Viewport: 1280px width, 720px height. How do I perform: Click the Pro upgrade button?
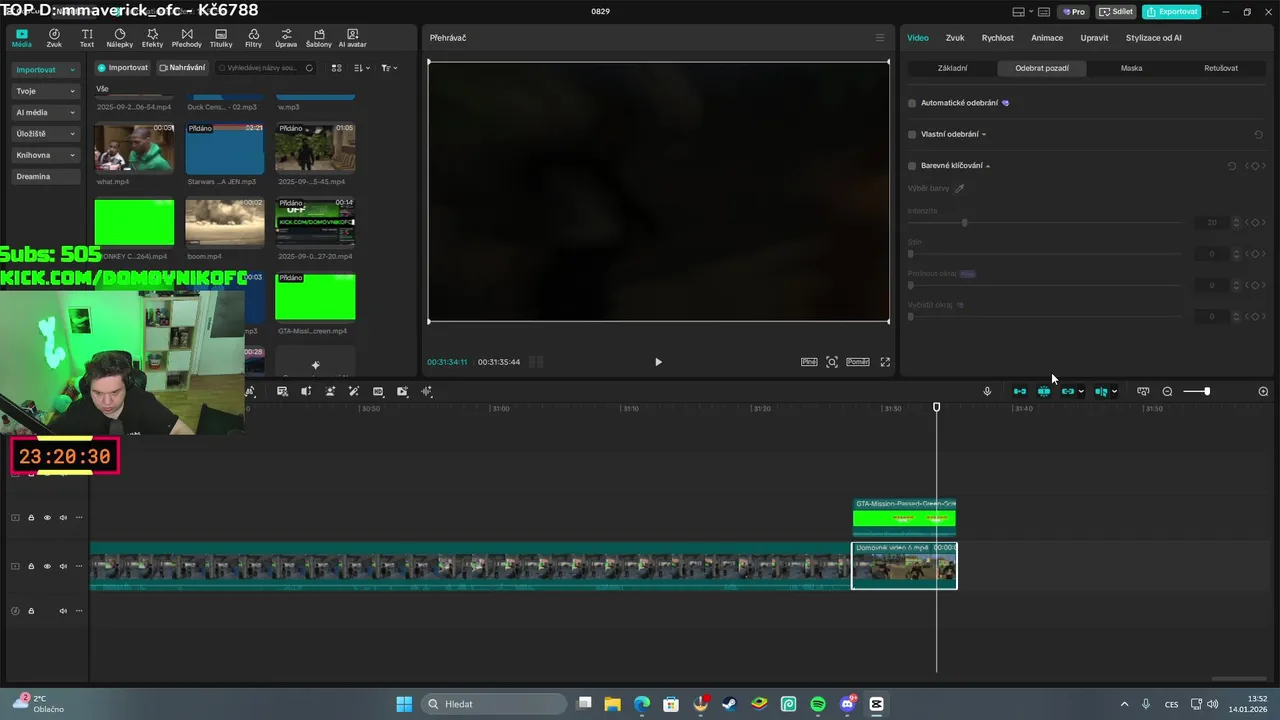point(1075,12)
